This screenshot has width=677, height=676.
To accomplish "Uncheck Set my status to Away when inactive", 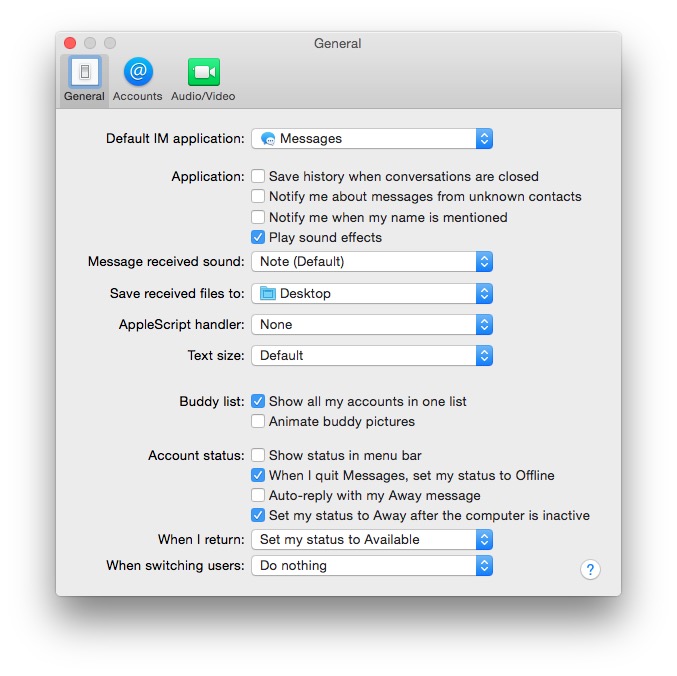I will 258,515.
